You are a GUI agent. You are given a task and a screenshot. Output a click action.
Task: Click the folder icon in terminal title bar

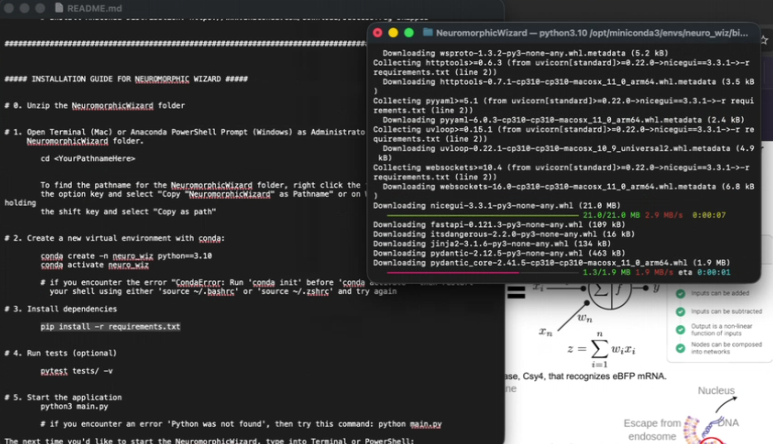[x=427, y=33]
